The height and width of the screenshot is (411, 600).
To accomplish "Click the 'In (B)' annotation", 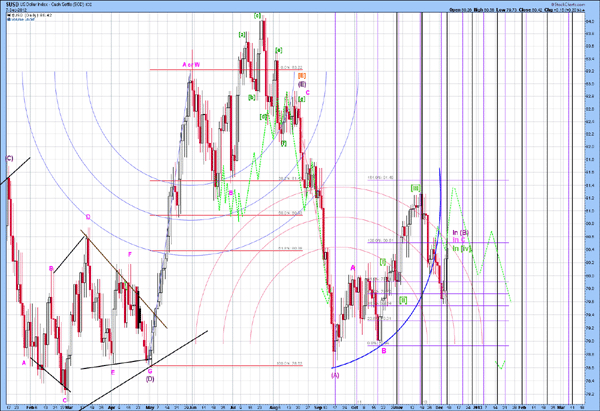I will tap(460, 233).
